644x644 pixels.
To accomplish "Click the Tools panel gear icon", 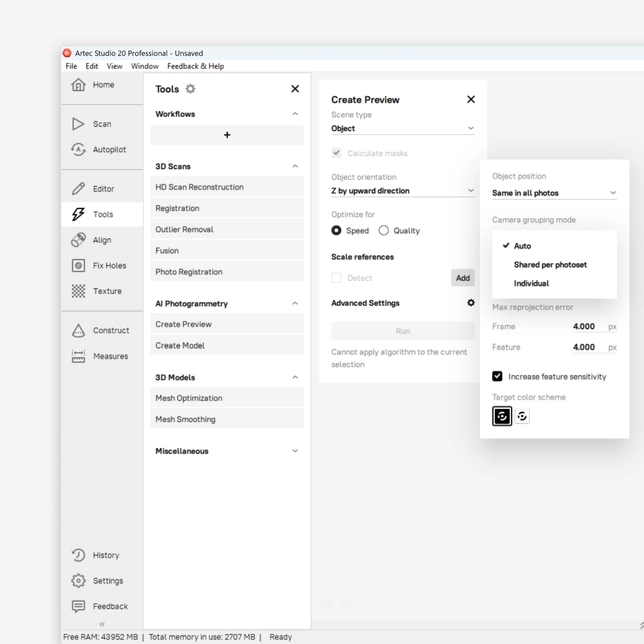I will (x=190, y=89).
